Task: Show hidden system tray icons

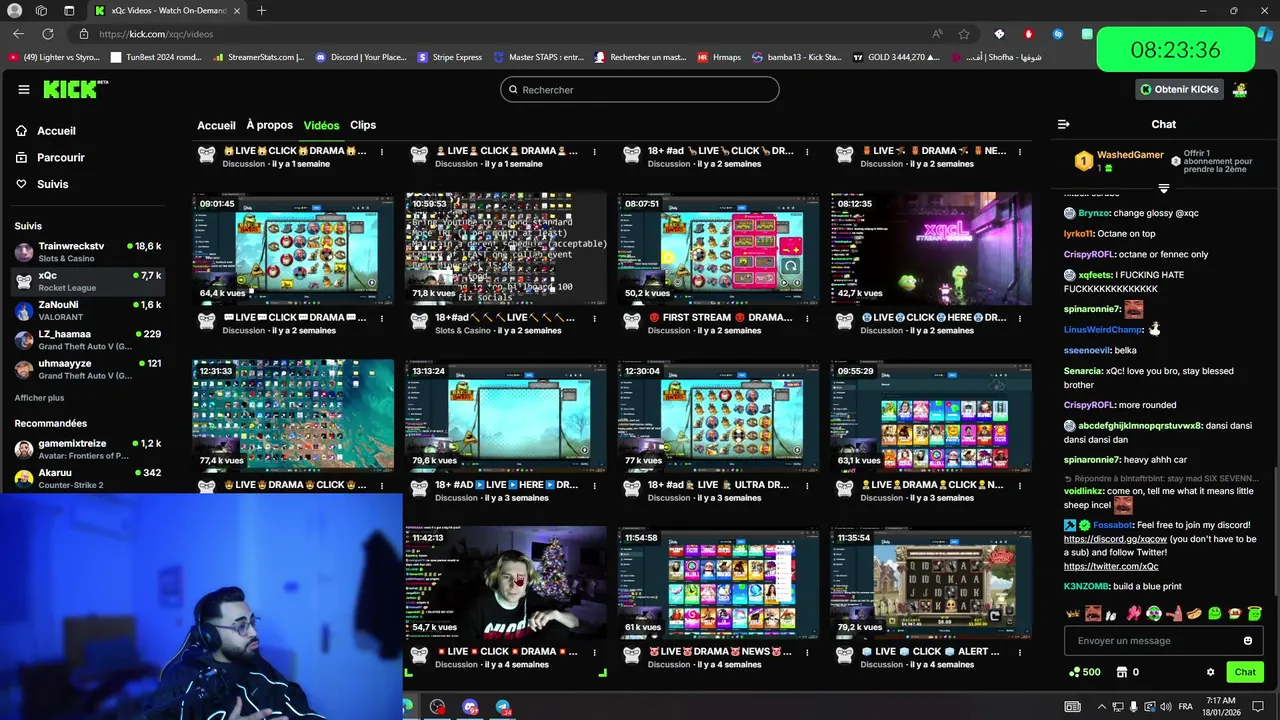Action: click(1102, 707)
